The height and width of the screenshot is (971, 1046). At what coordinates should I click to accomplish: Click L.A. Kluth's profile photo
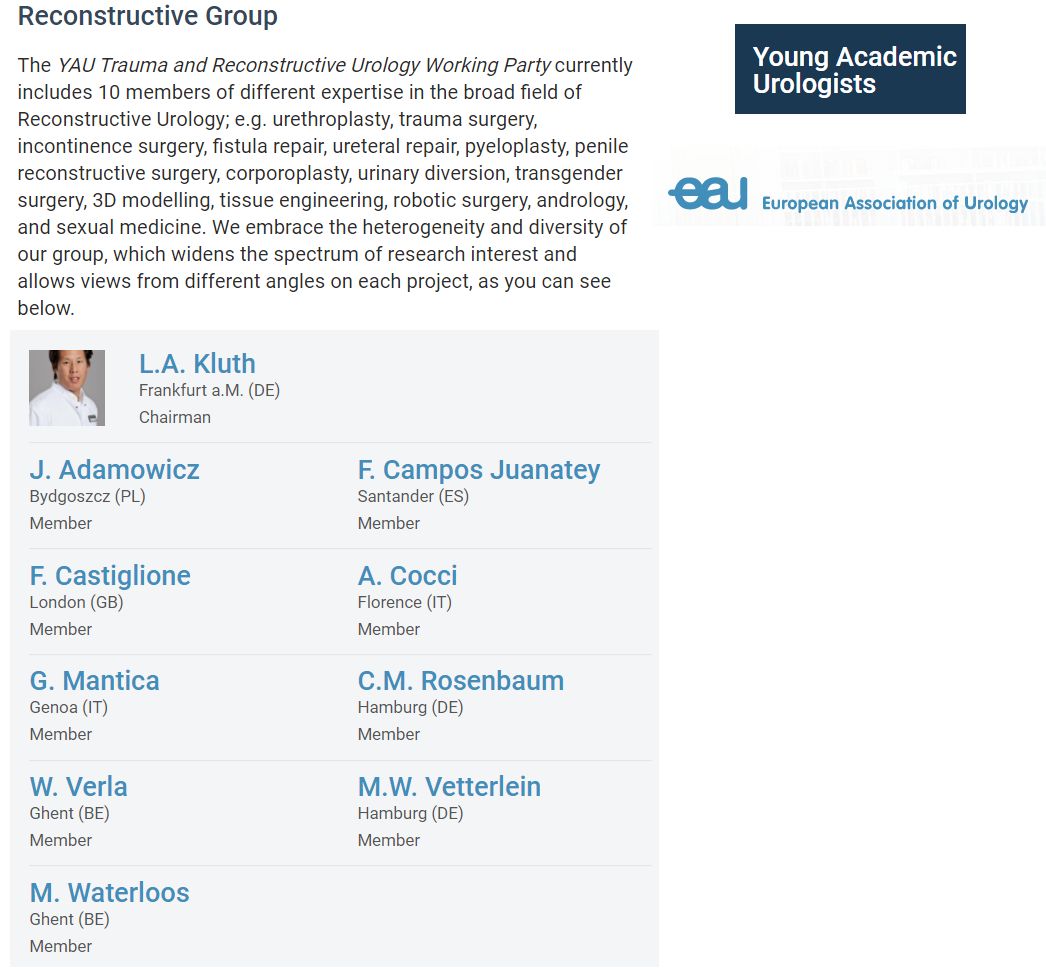[67, 388]
